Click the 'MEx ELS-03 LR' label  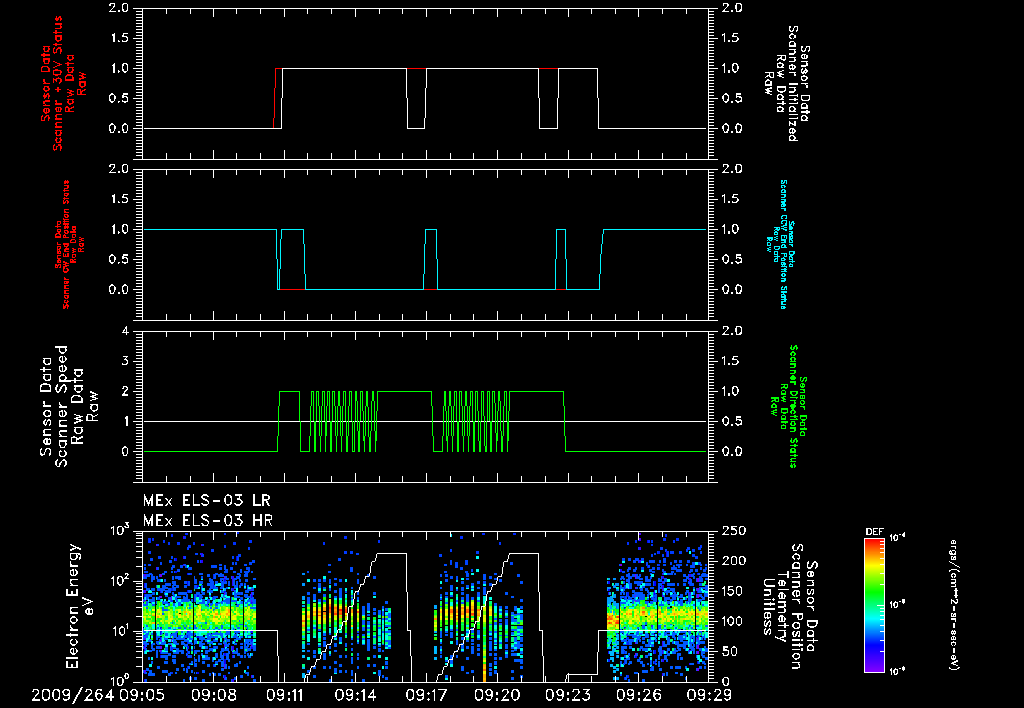click(206, 501)
